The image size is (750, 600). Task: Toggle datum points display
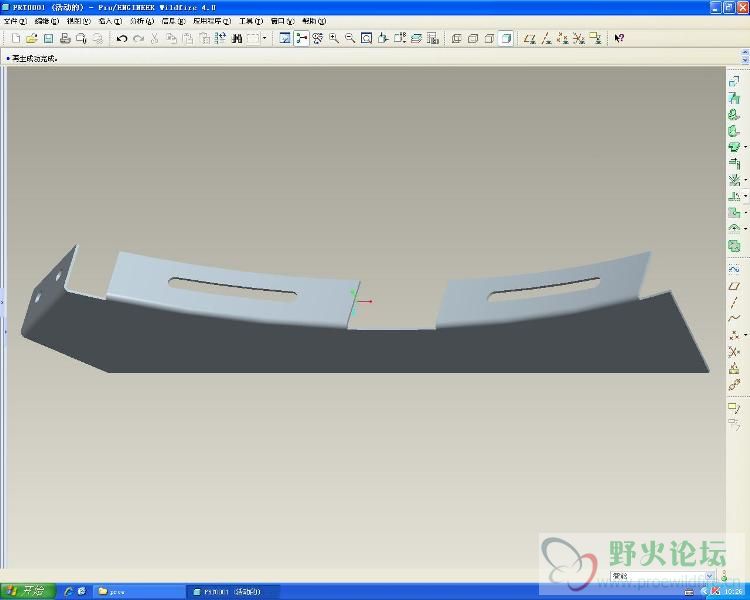(563, 38)
